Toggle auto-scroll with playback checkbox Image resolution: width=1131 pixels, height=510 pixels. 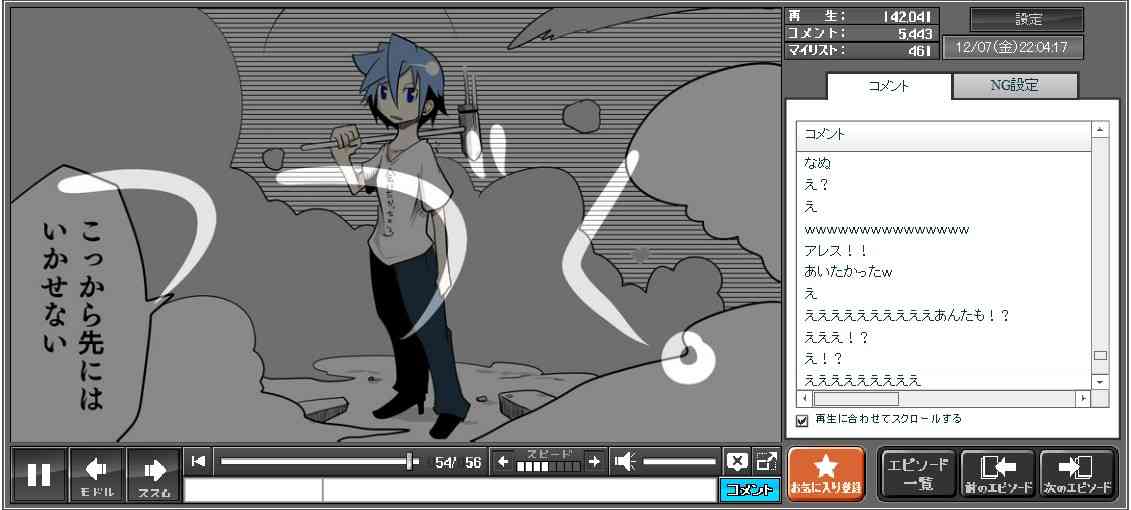pos(801,420)
